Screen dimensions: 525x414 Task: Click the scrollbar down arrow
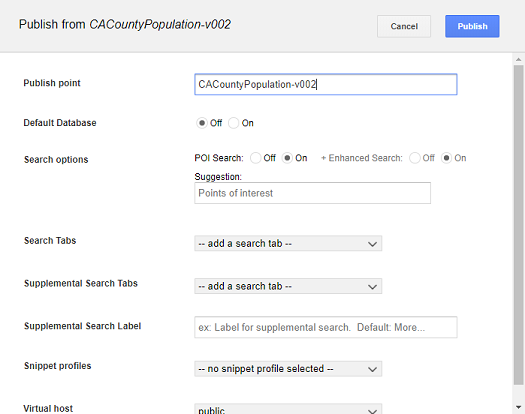[x=519, y=407]
